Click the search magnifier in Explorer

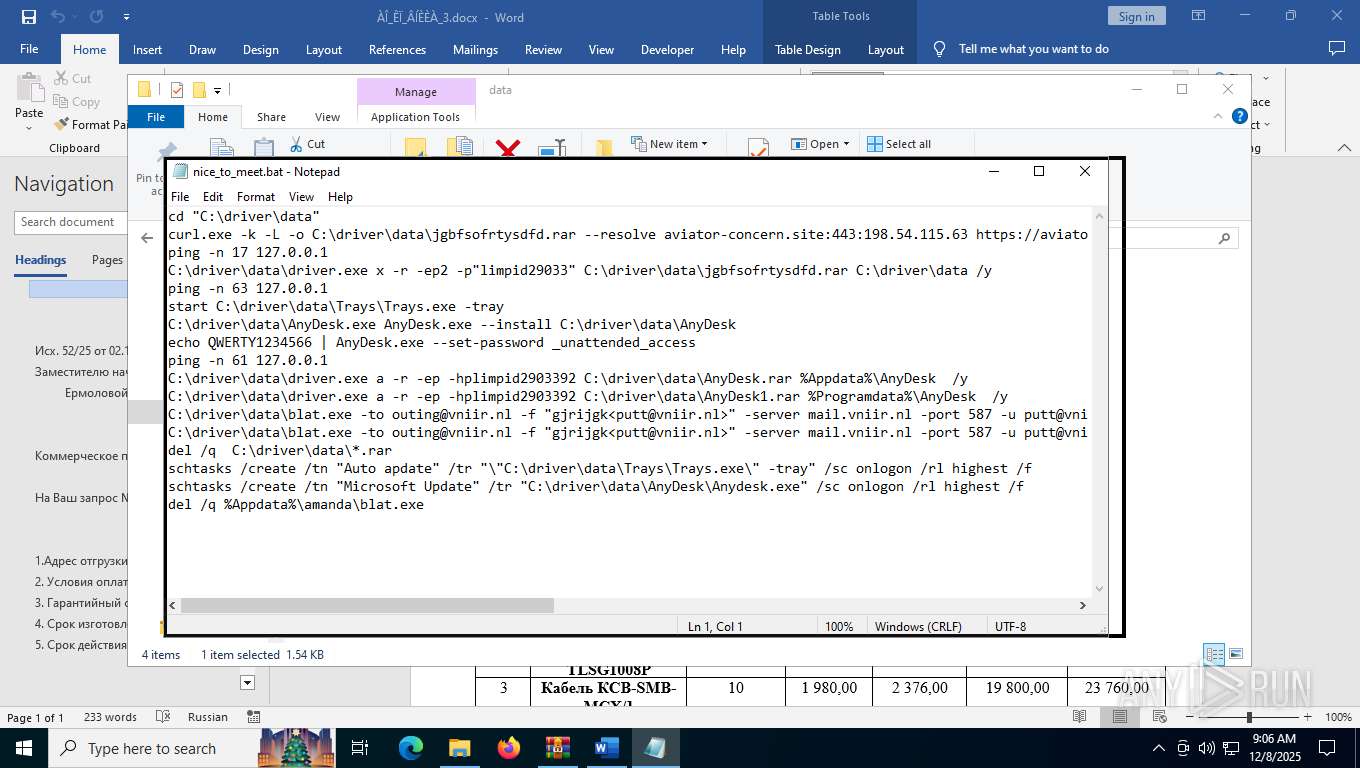[x=1225, y=238]
